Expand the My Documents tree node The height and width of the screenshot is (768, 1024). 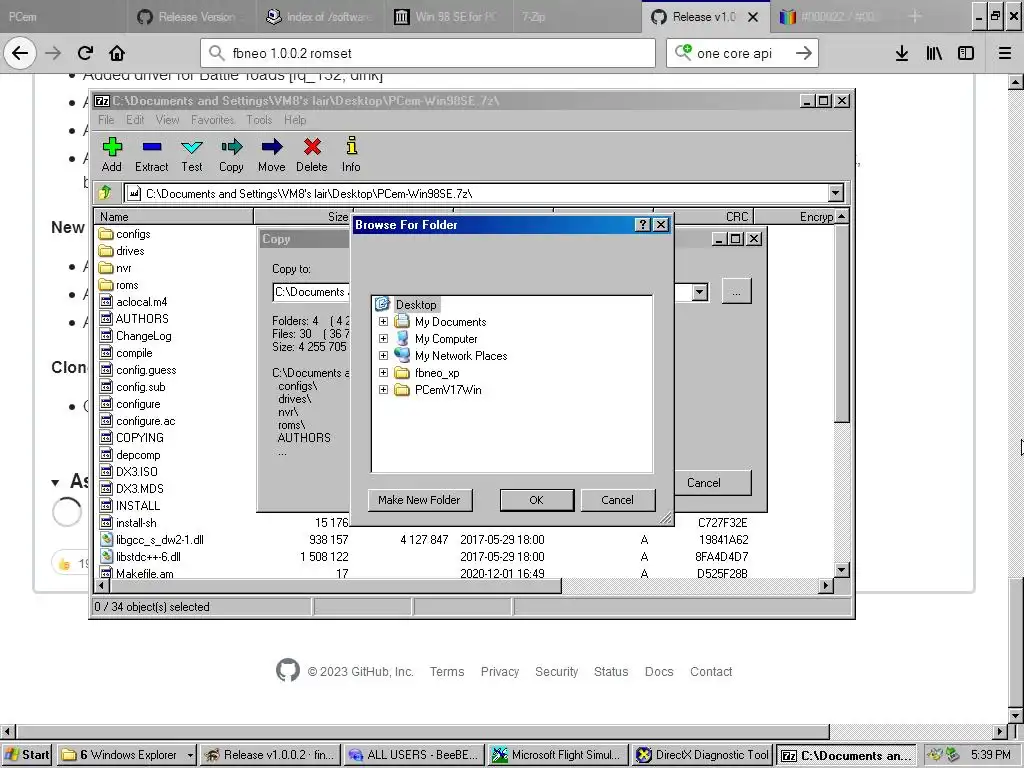tap(383, 322)
